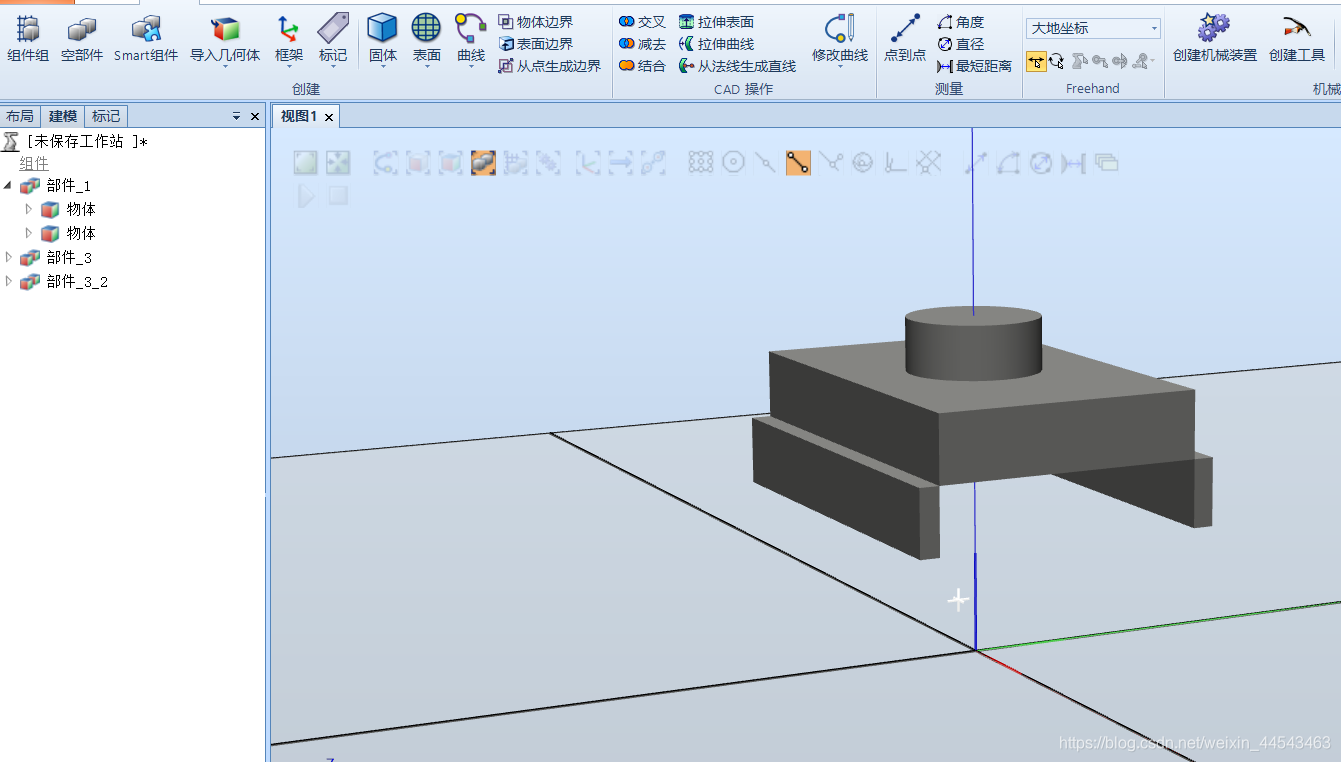1341x762 pixels.
Task: Expand the 部件_3_2 tree node
Action: point(9,281)
